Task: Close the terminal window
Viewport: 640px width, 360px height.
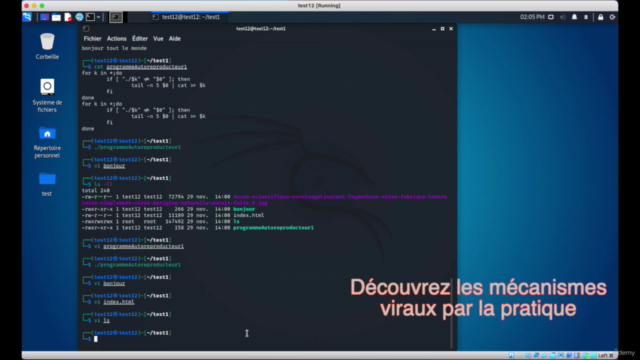Action: 451,29
